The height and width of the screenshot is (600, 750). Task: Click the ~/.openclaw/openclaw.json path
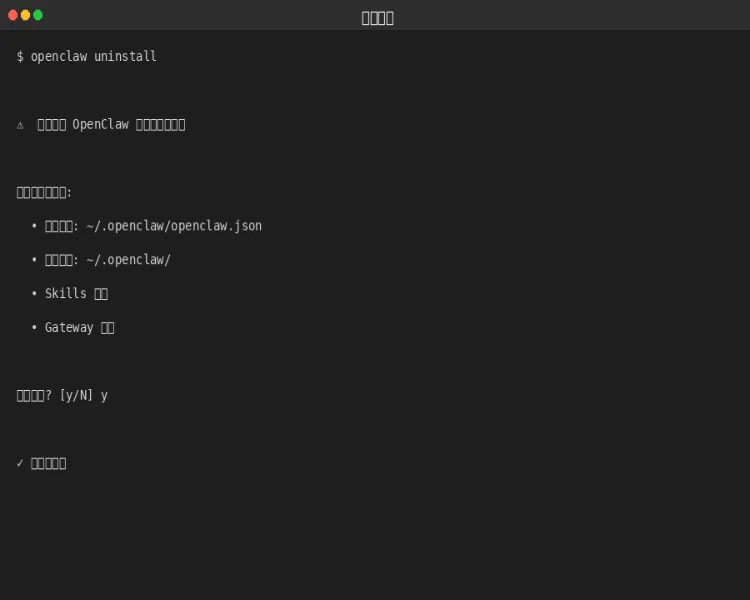[174, 226]
